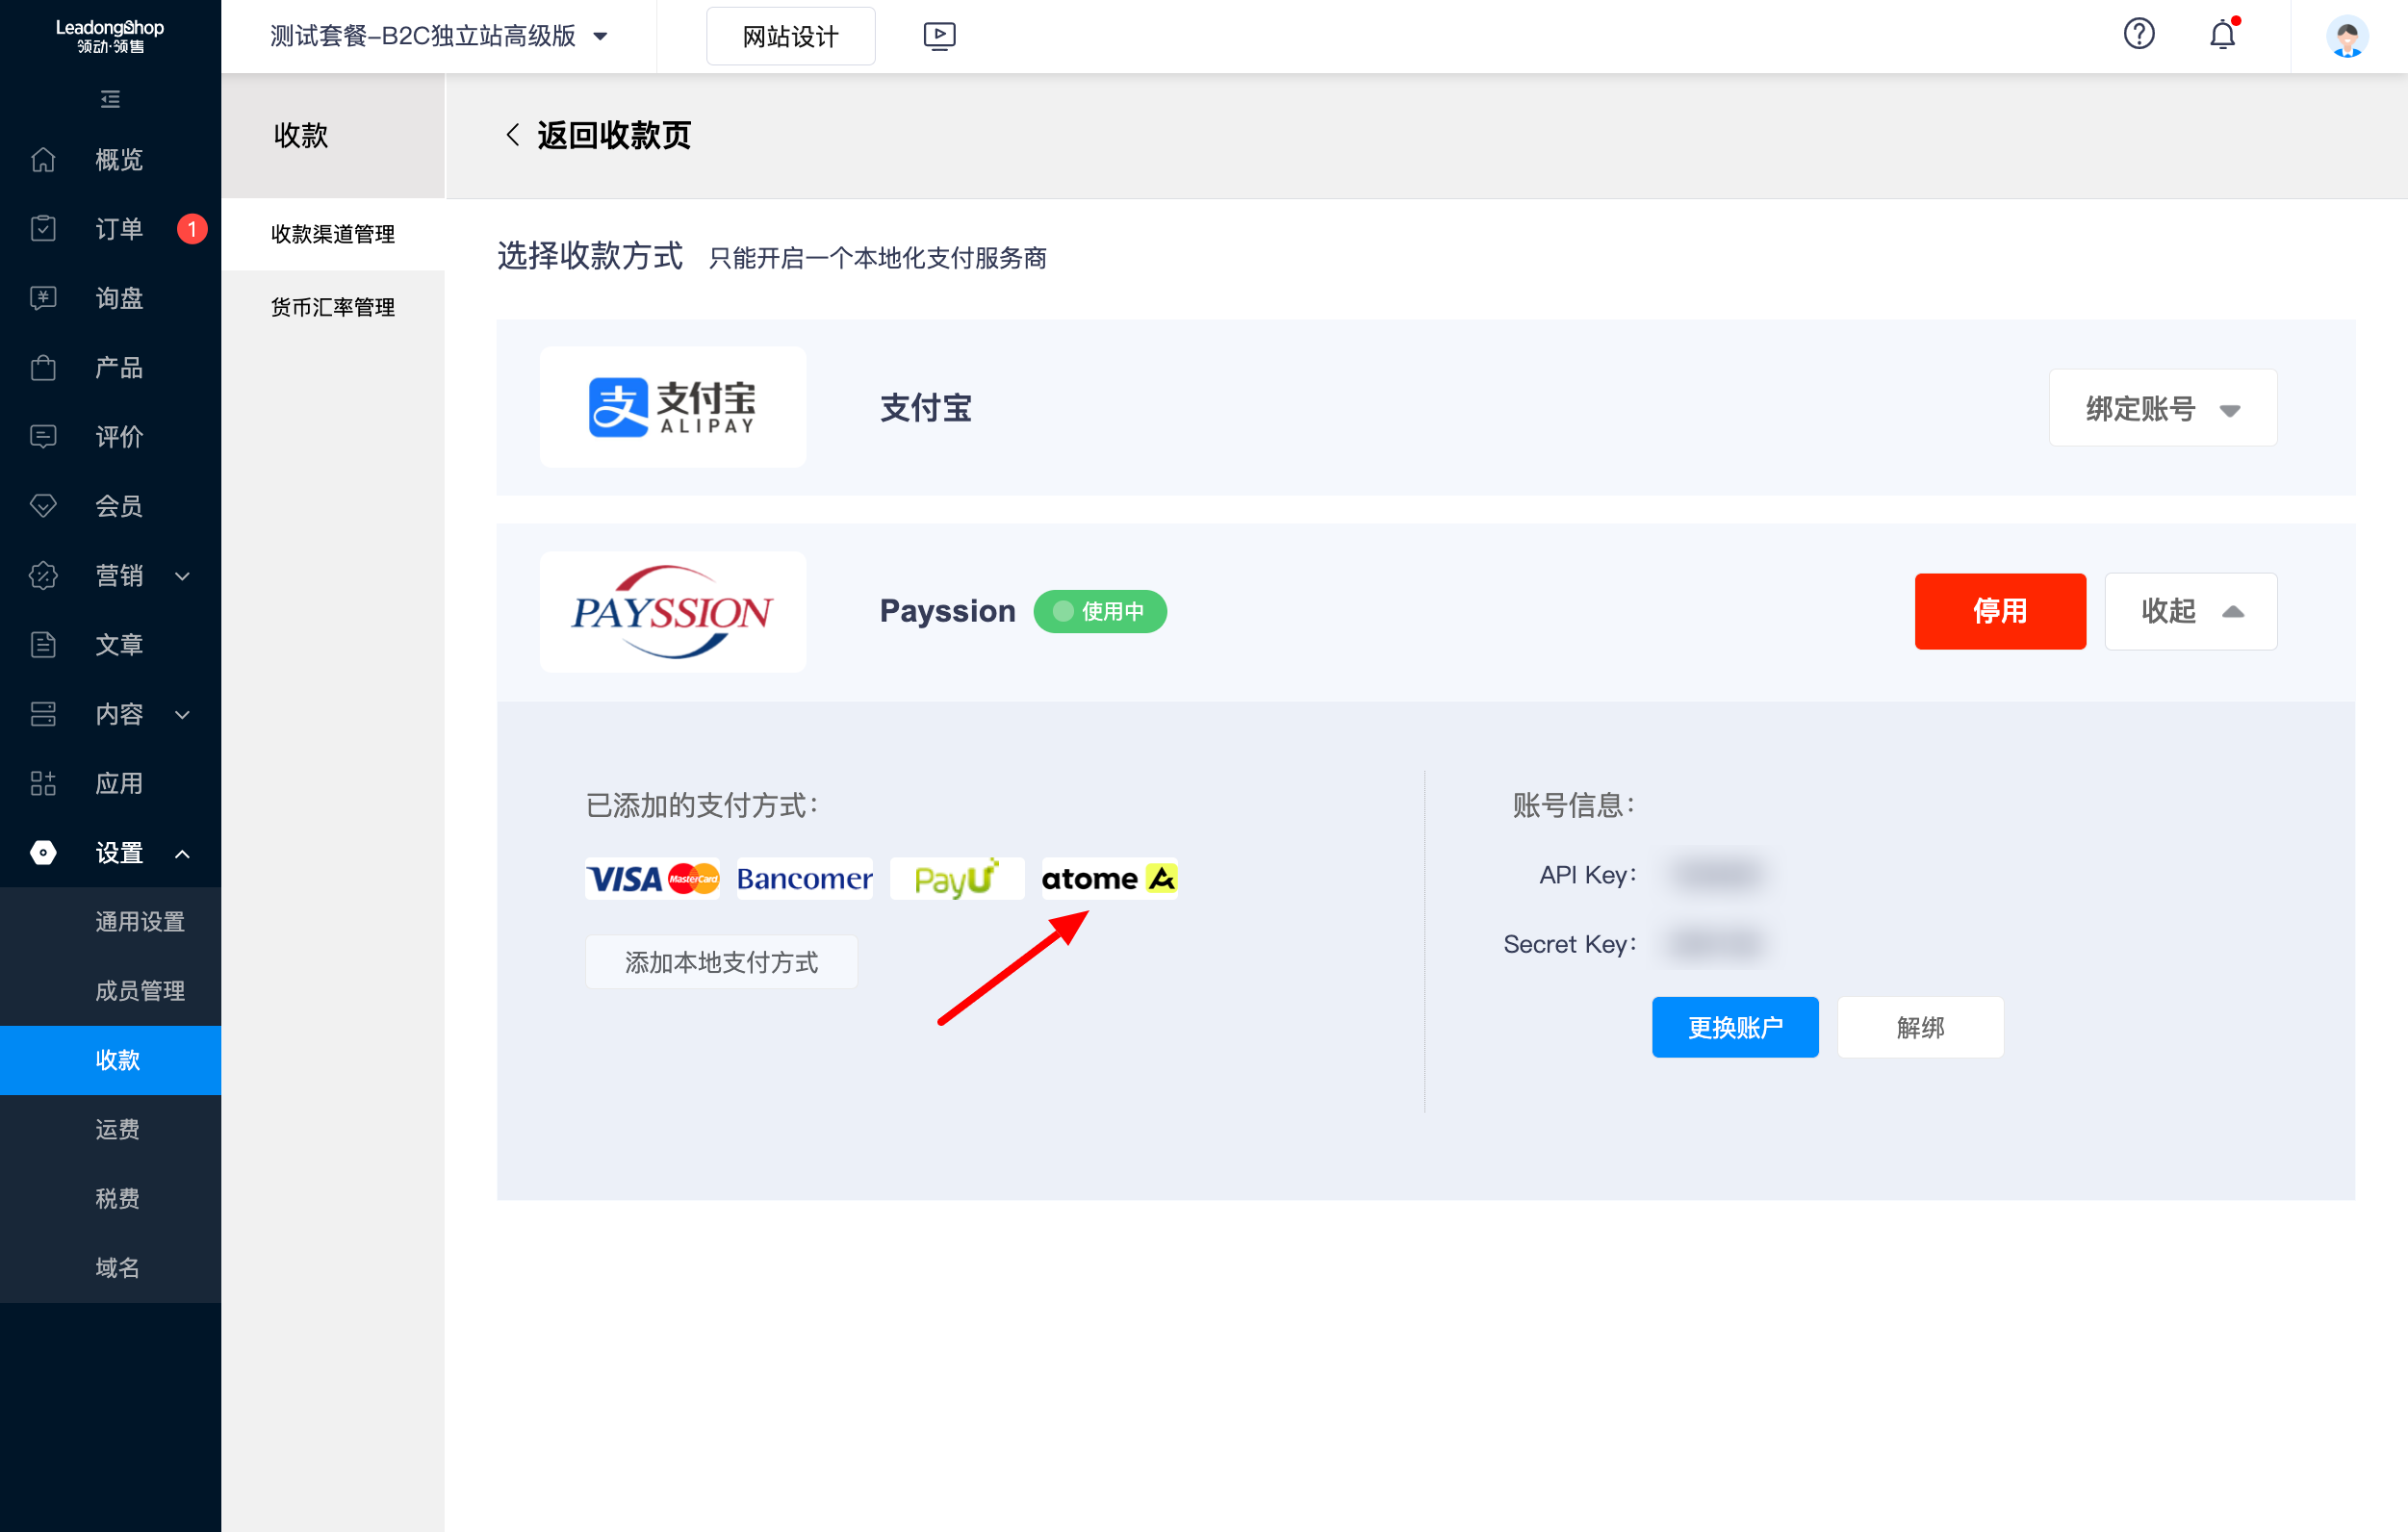The height and width of the screenshot is (1532, 2408).
Task: Click the user avatar icon
Action: (2346, 37)
